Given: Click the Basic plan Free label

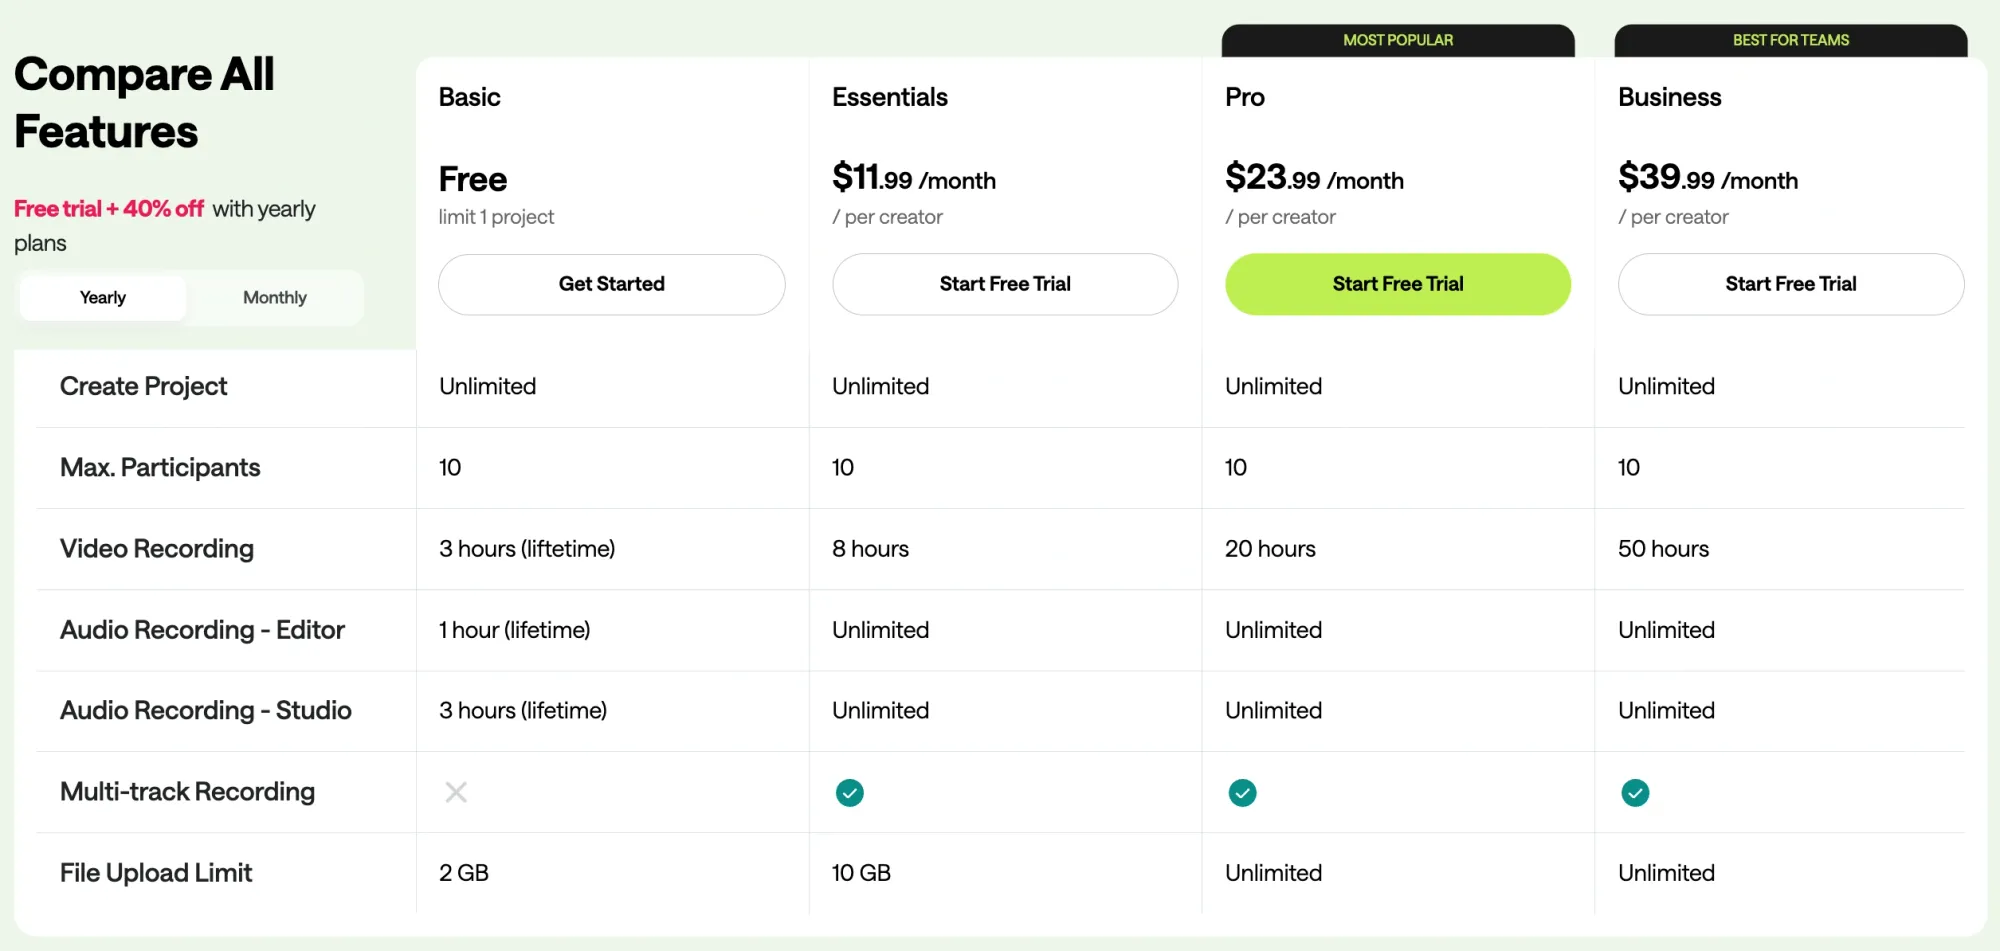Looking at the screenshot, I should pyautogui.click(x=472, y=179).
